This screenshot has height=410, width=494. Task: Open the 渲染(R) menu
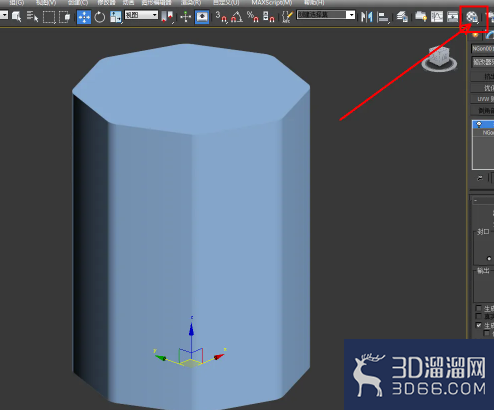[191, 3]
